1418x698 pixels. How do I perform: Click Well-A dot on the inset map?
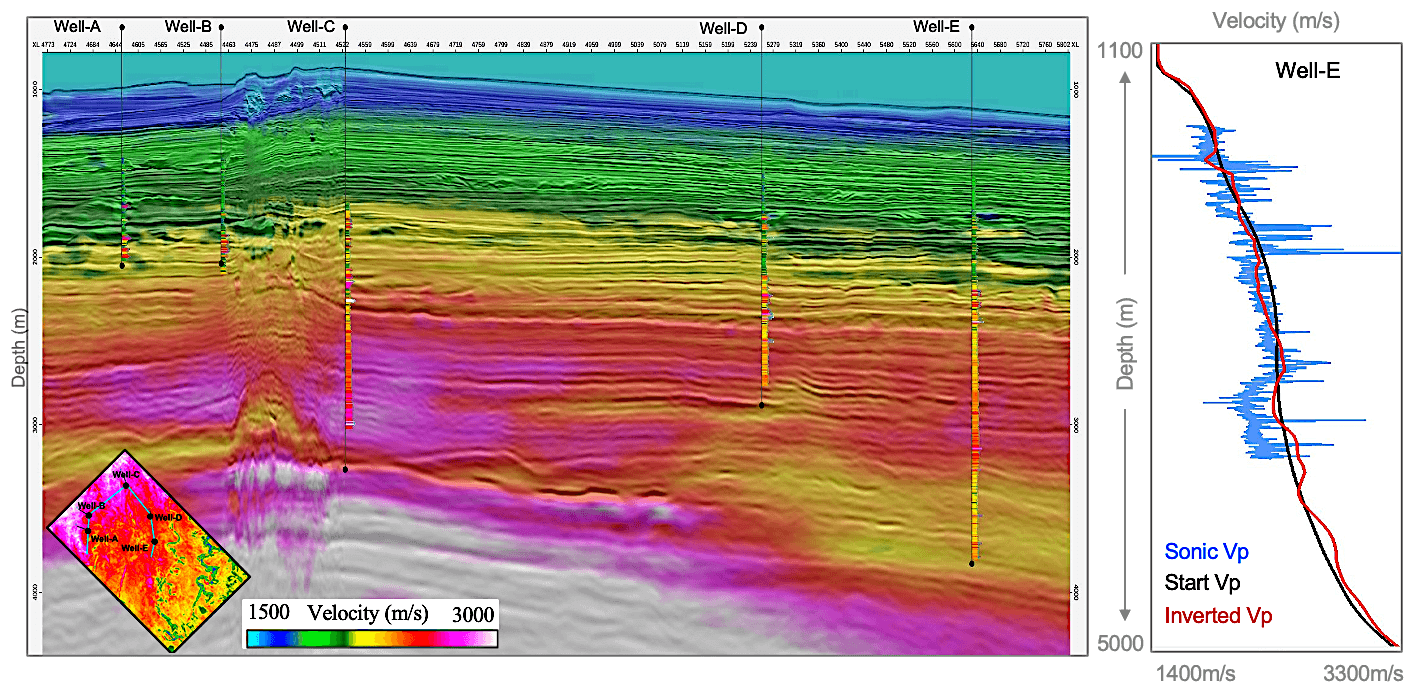coord(87,530)
